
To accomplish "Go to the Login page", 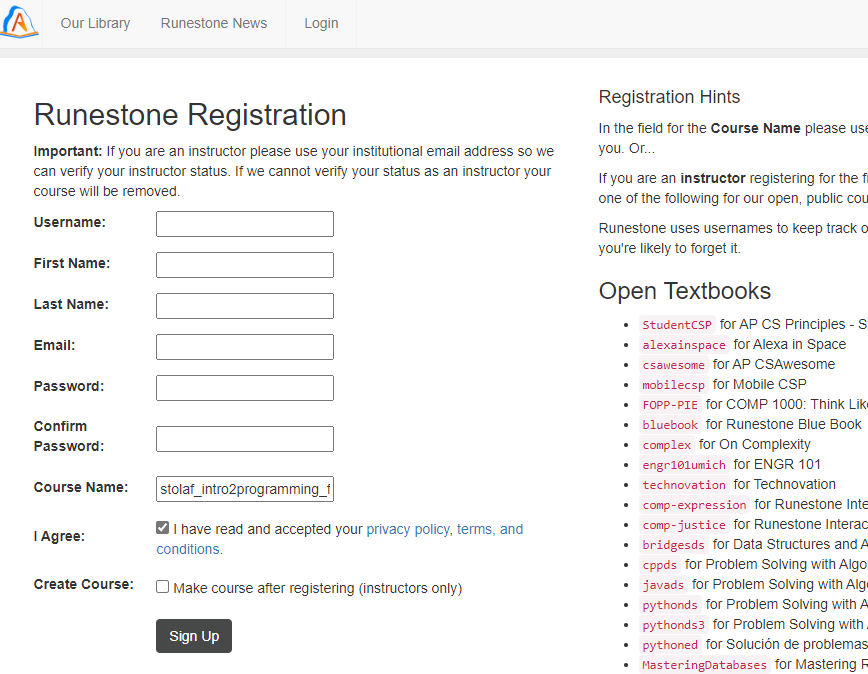I will [321, 23].
